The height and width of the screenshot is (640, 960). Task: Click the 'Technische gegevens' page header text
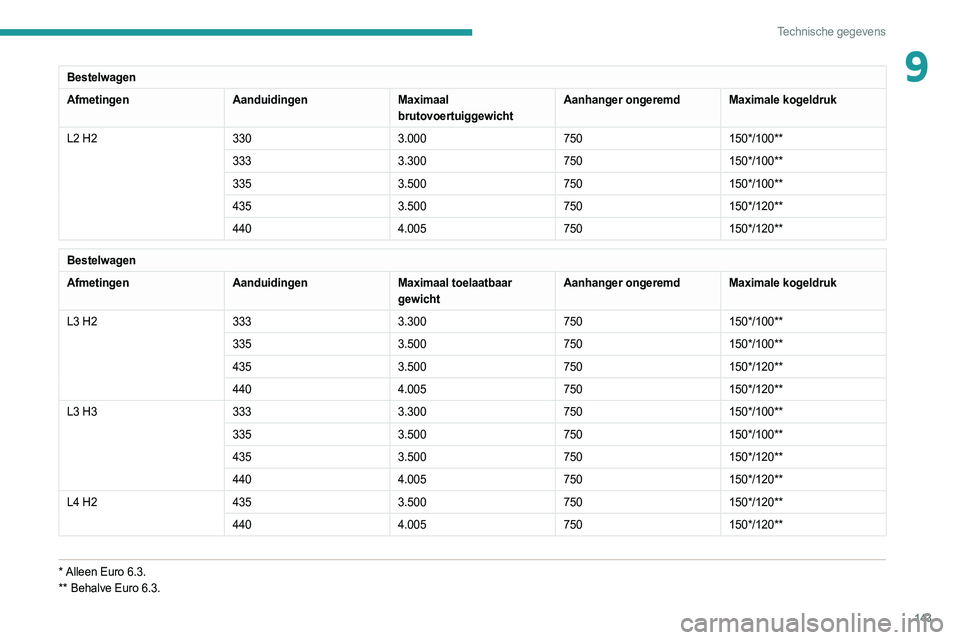tap(831, 32)
